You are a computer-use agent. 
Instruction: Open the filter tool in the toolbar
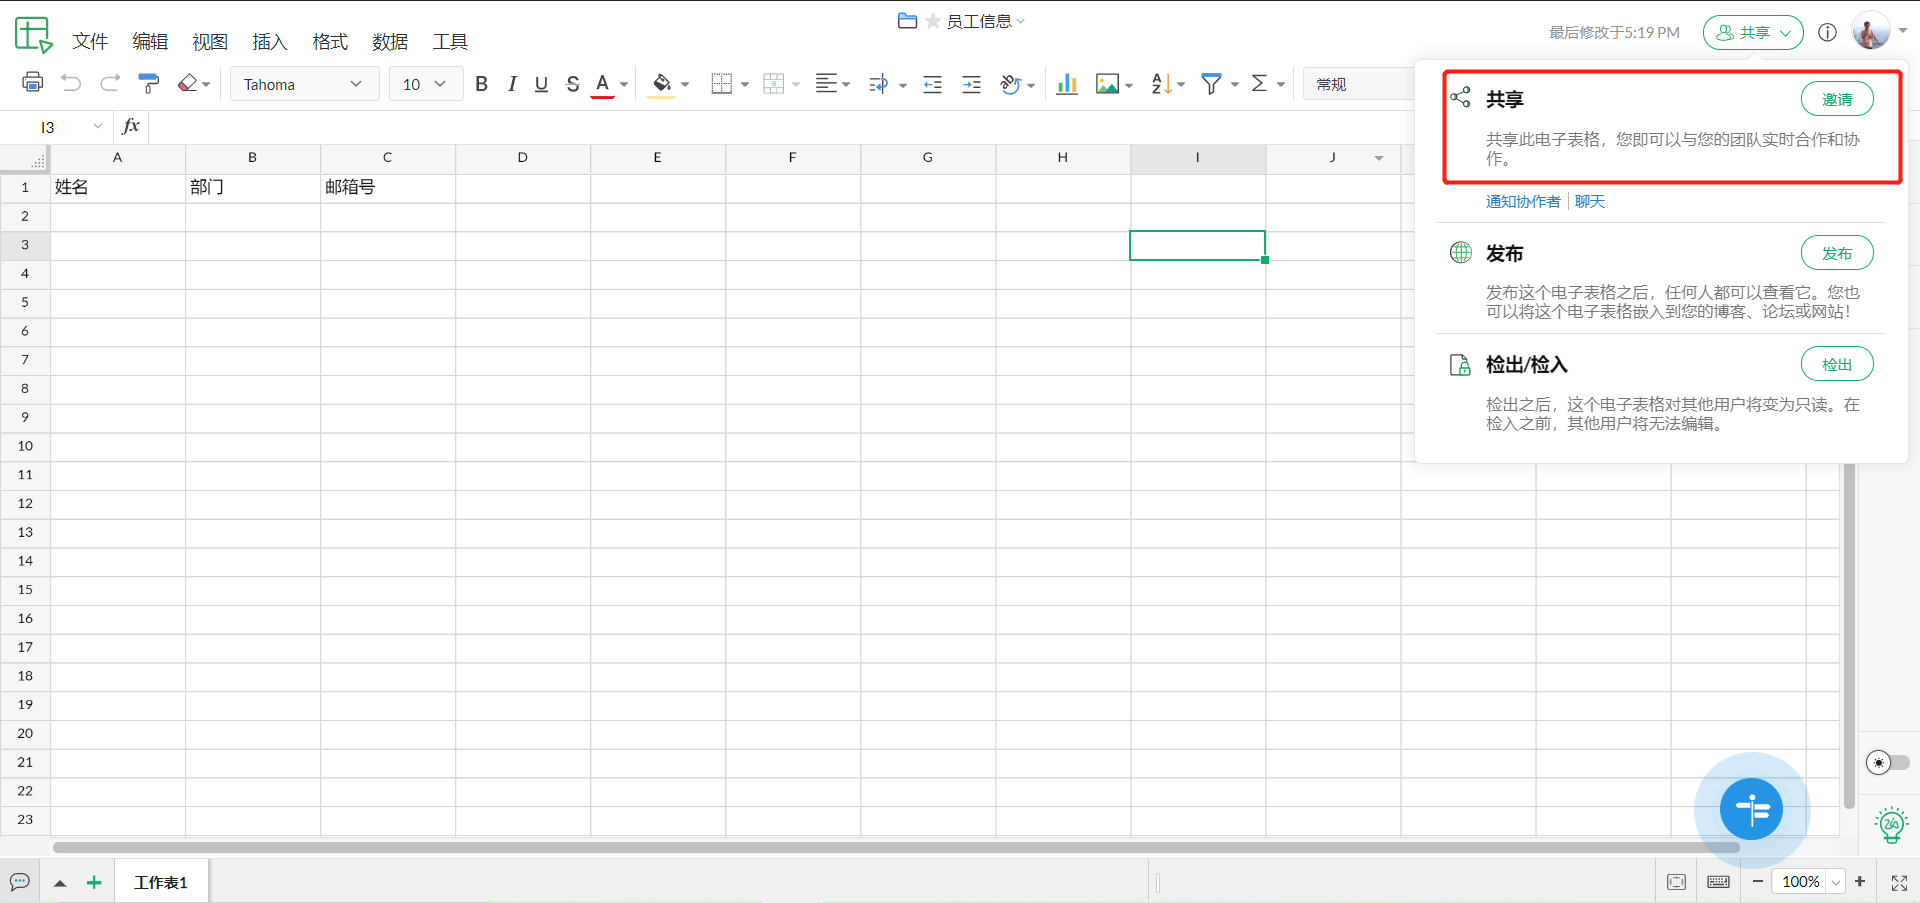pyautogui.click(x=1211, y=84)
